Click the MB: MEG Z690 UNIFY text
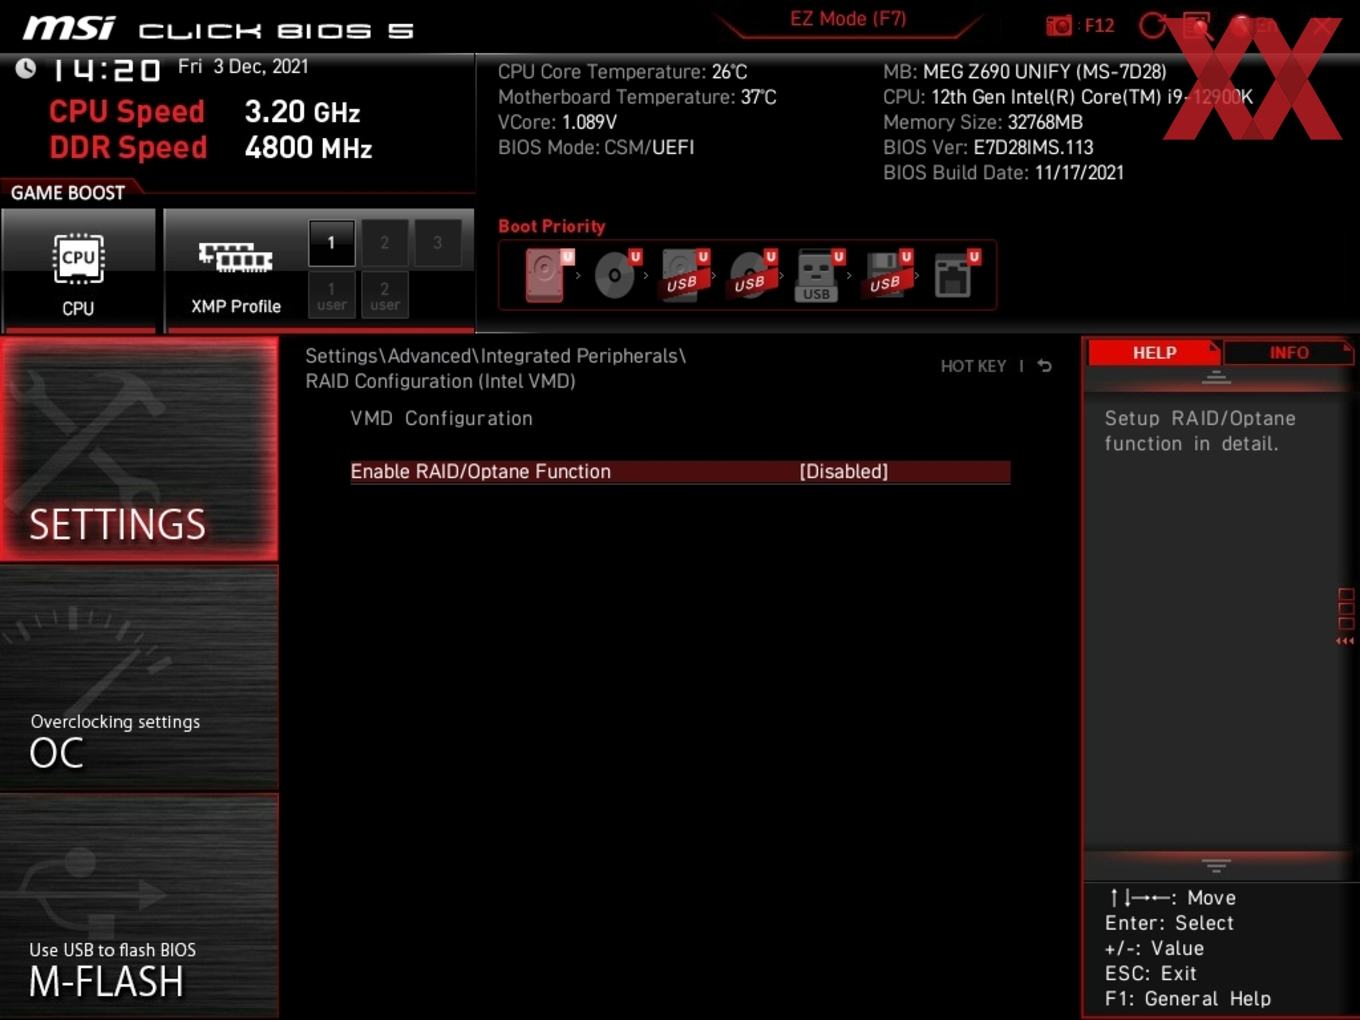The width and height of the screenshot is (1360, 1020). (1025, 72)
